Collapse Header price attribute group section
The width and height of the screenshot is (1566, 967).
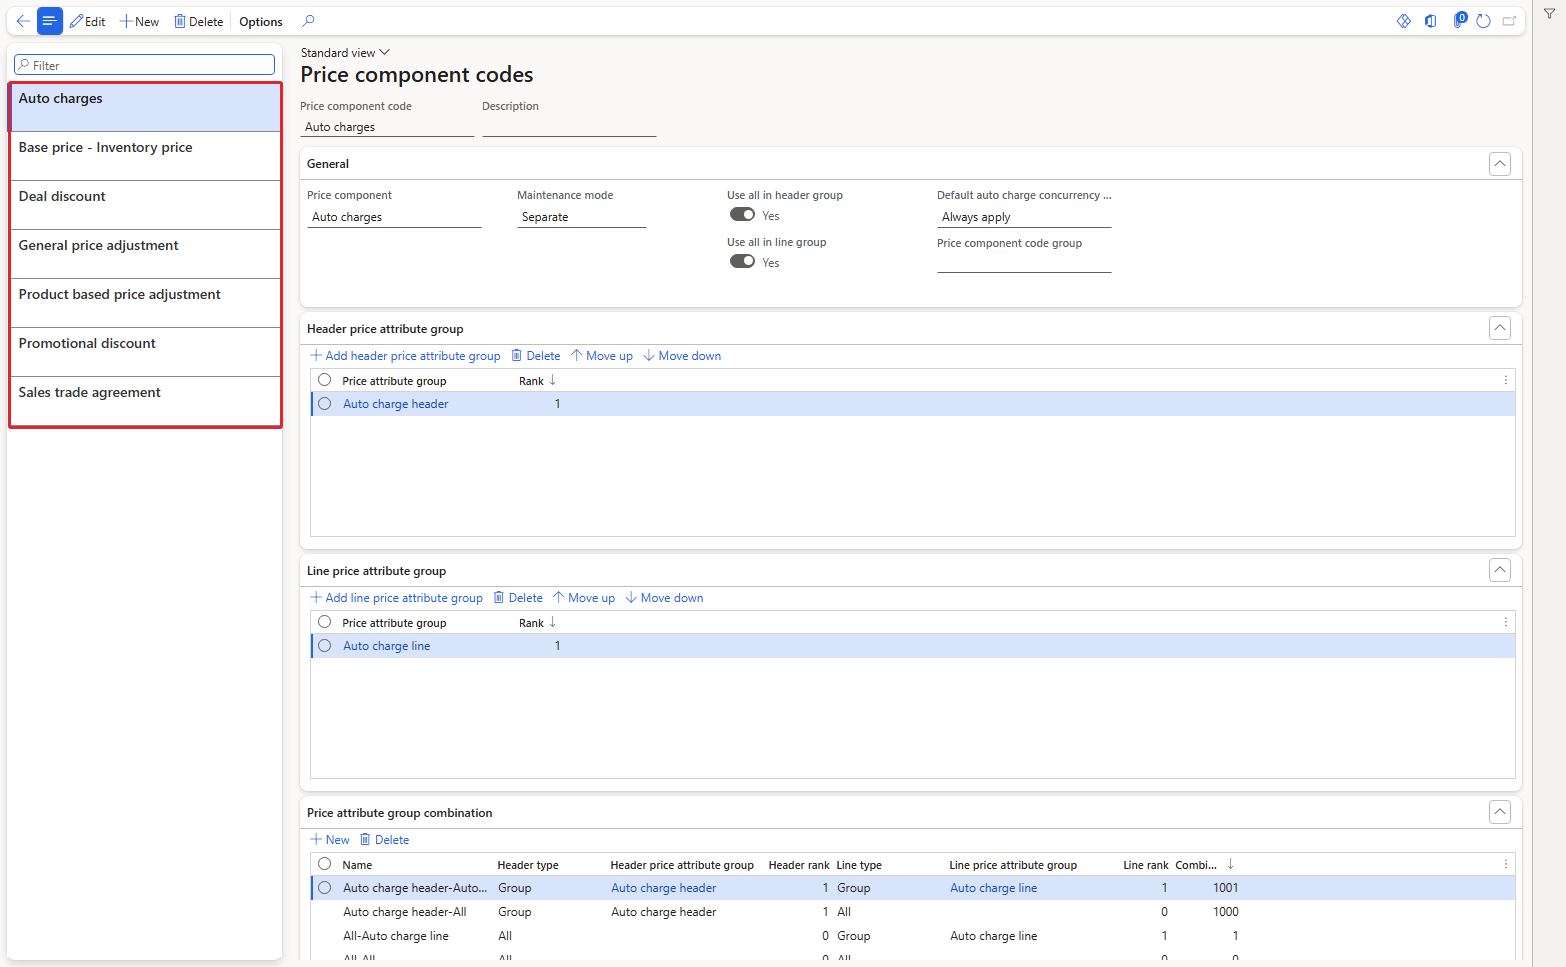point(1500,328)
